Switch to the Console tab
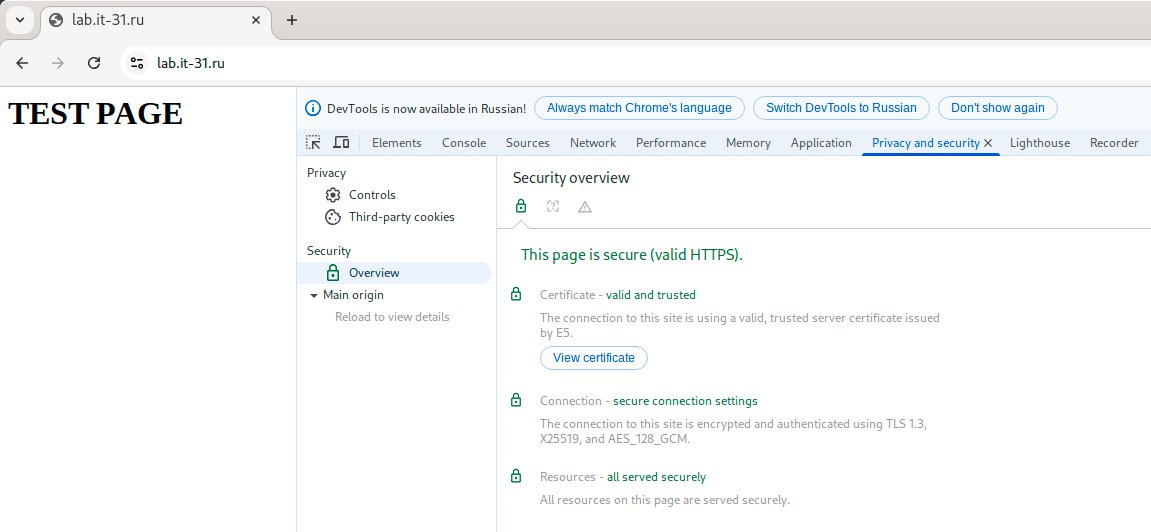The width and height of the screenshot is (1151, 532). [464, 143]
